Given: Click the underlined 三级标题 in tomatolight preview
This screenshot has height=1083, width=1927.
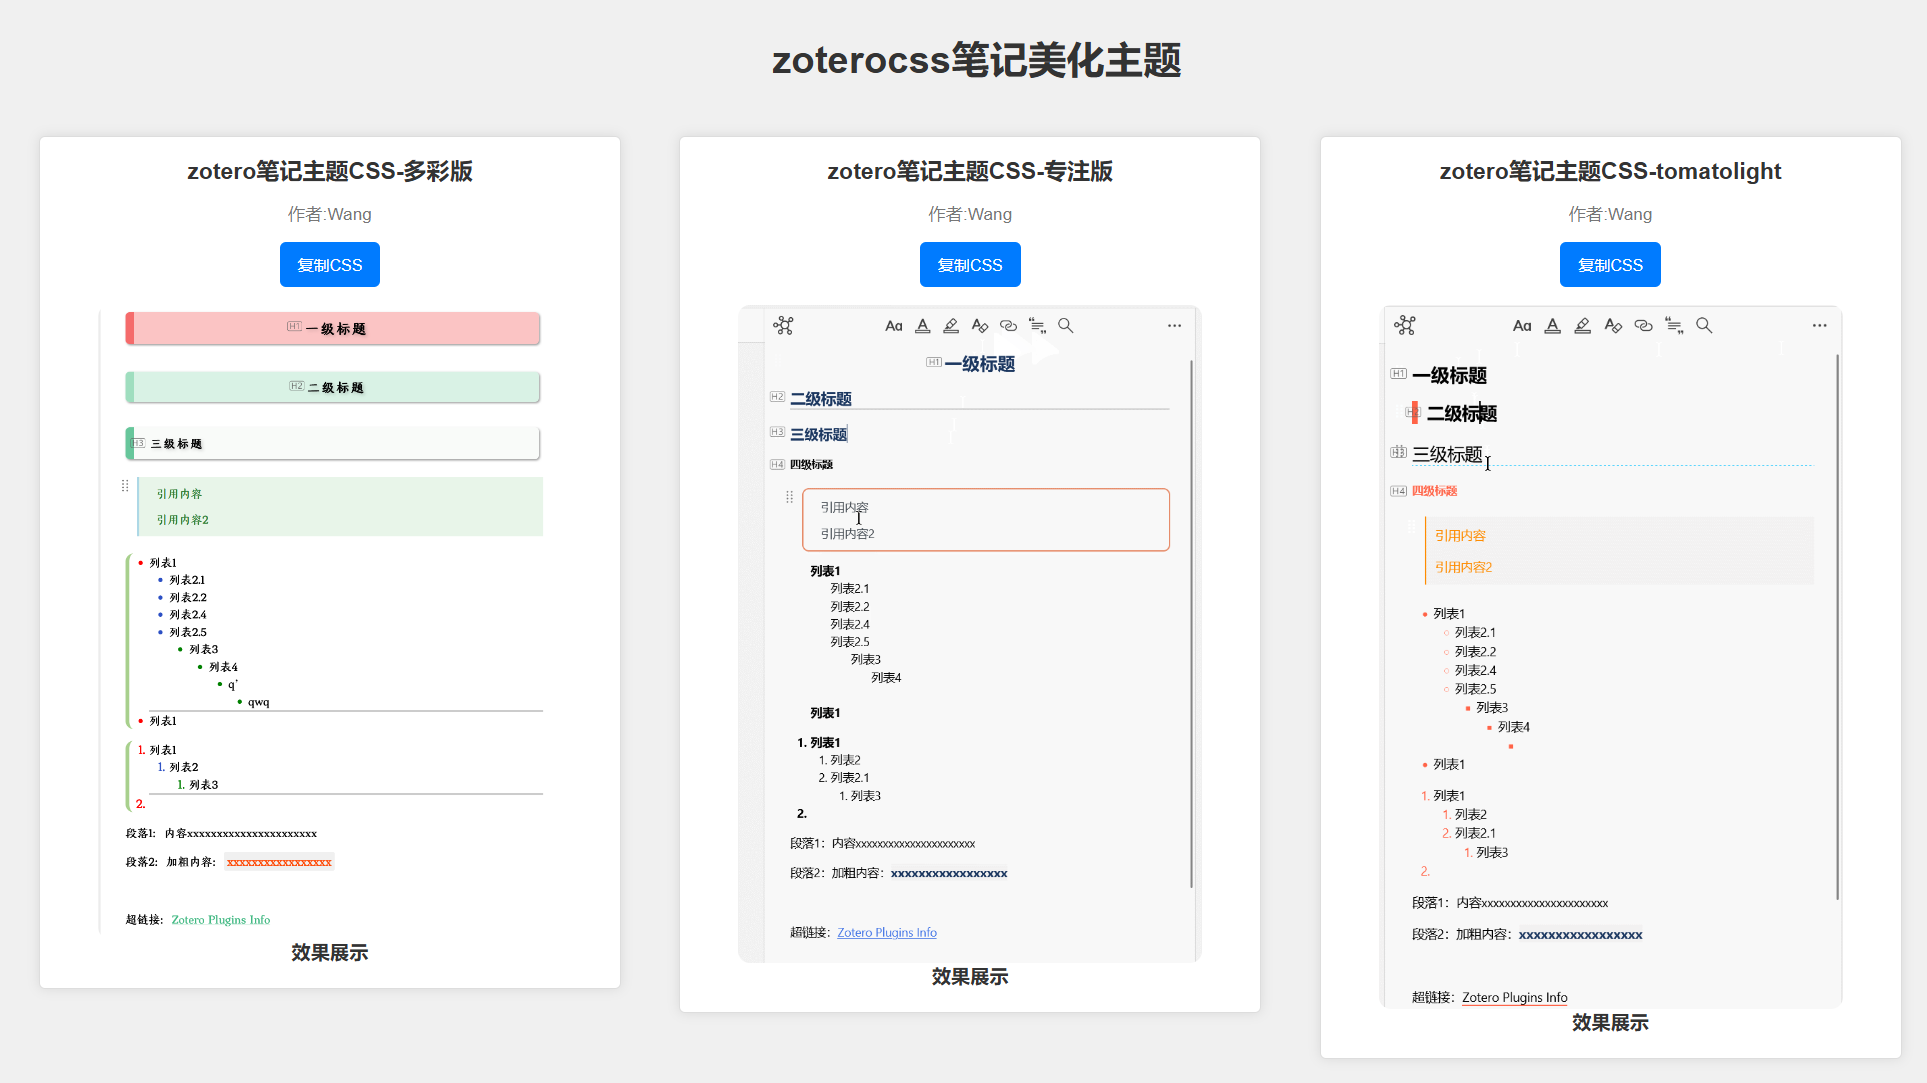Looking at the screenshot, I should pos(1447,455).
